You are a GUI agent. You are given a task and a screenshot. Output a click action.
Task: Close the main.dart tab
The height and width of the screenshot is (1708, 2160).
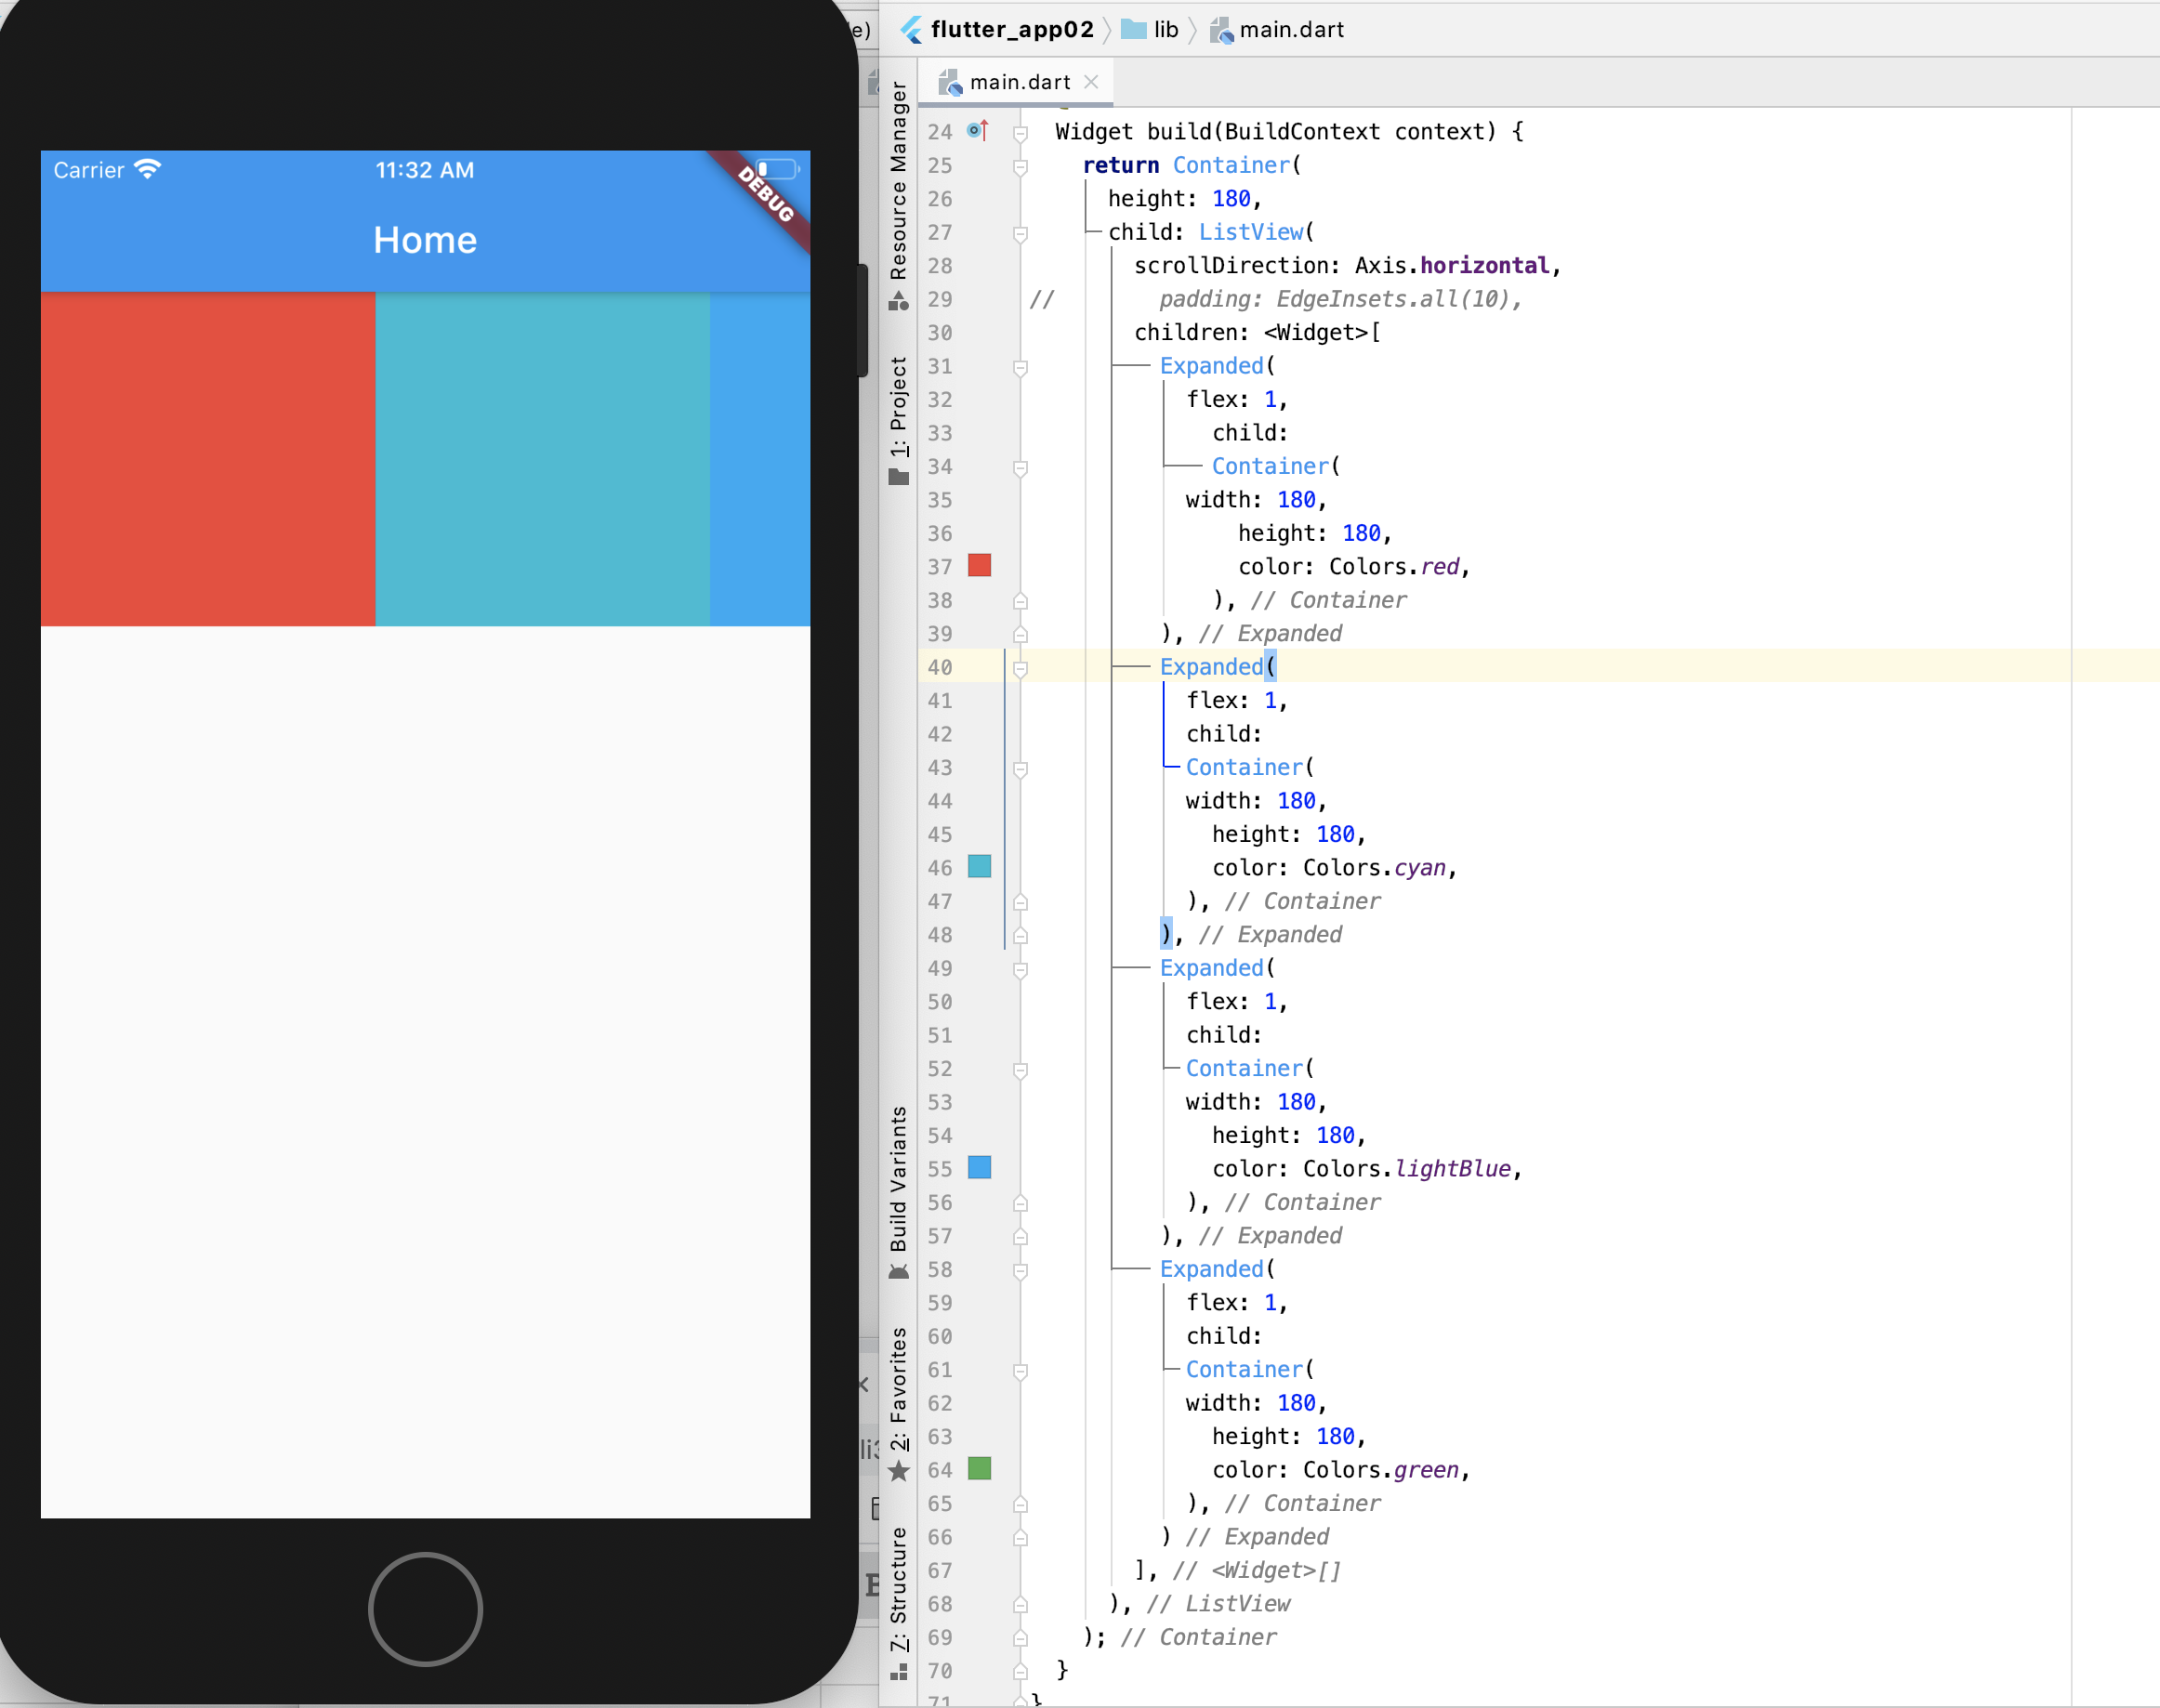point(1091,82)
